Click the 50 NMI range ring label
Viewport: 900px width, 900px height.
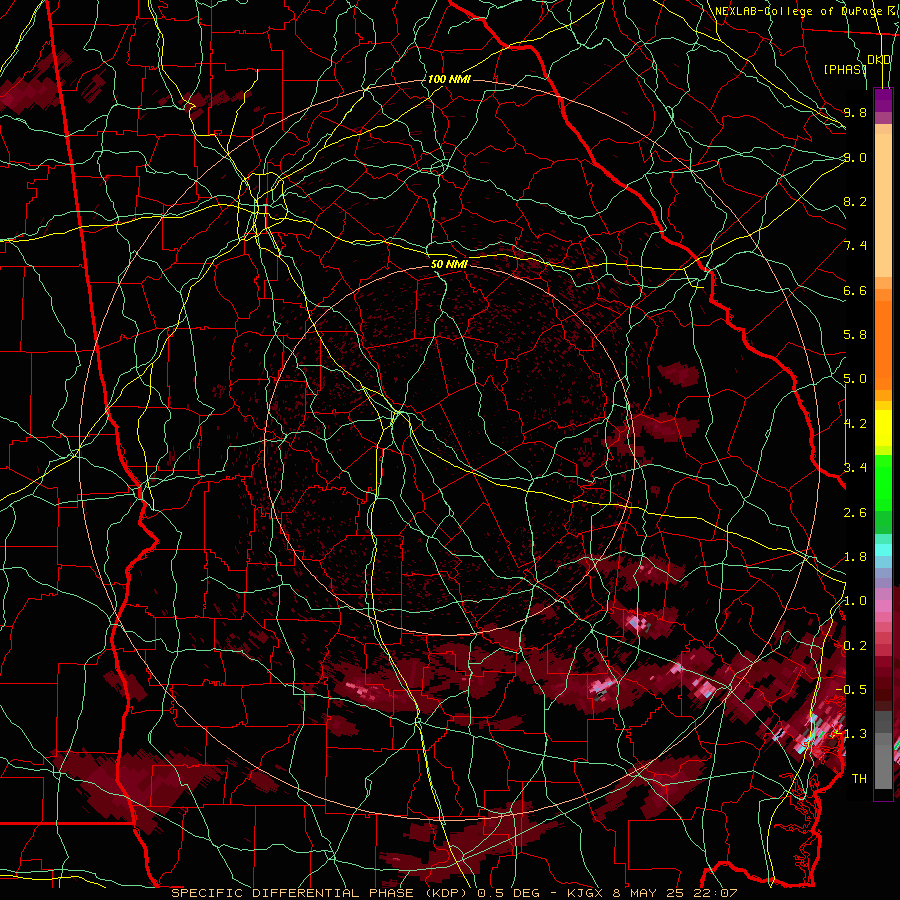449,264
